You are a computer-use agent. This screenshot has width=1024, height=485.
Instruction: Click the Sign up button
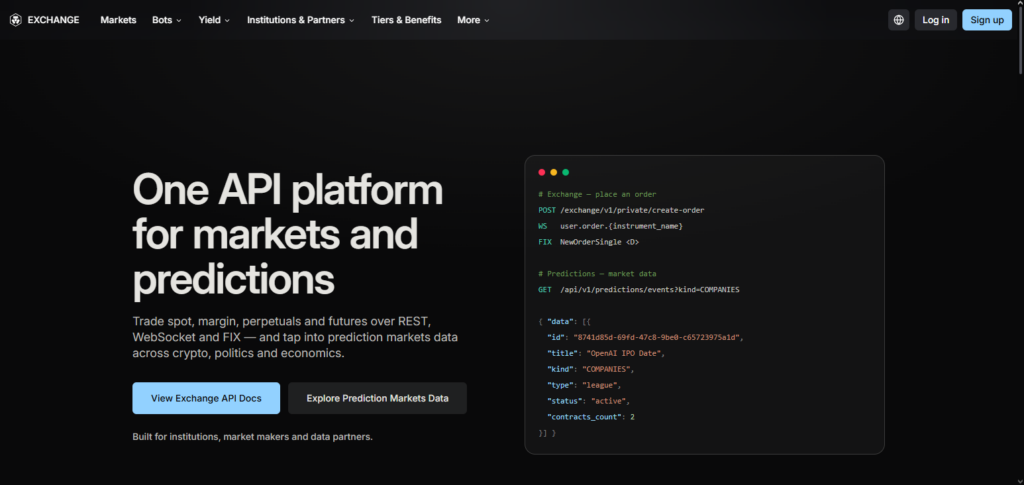(987, 20)
